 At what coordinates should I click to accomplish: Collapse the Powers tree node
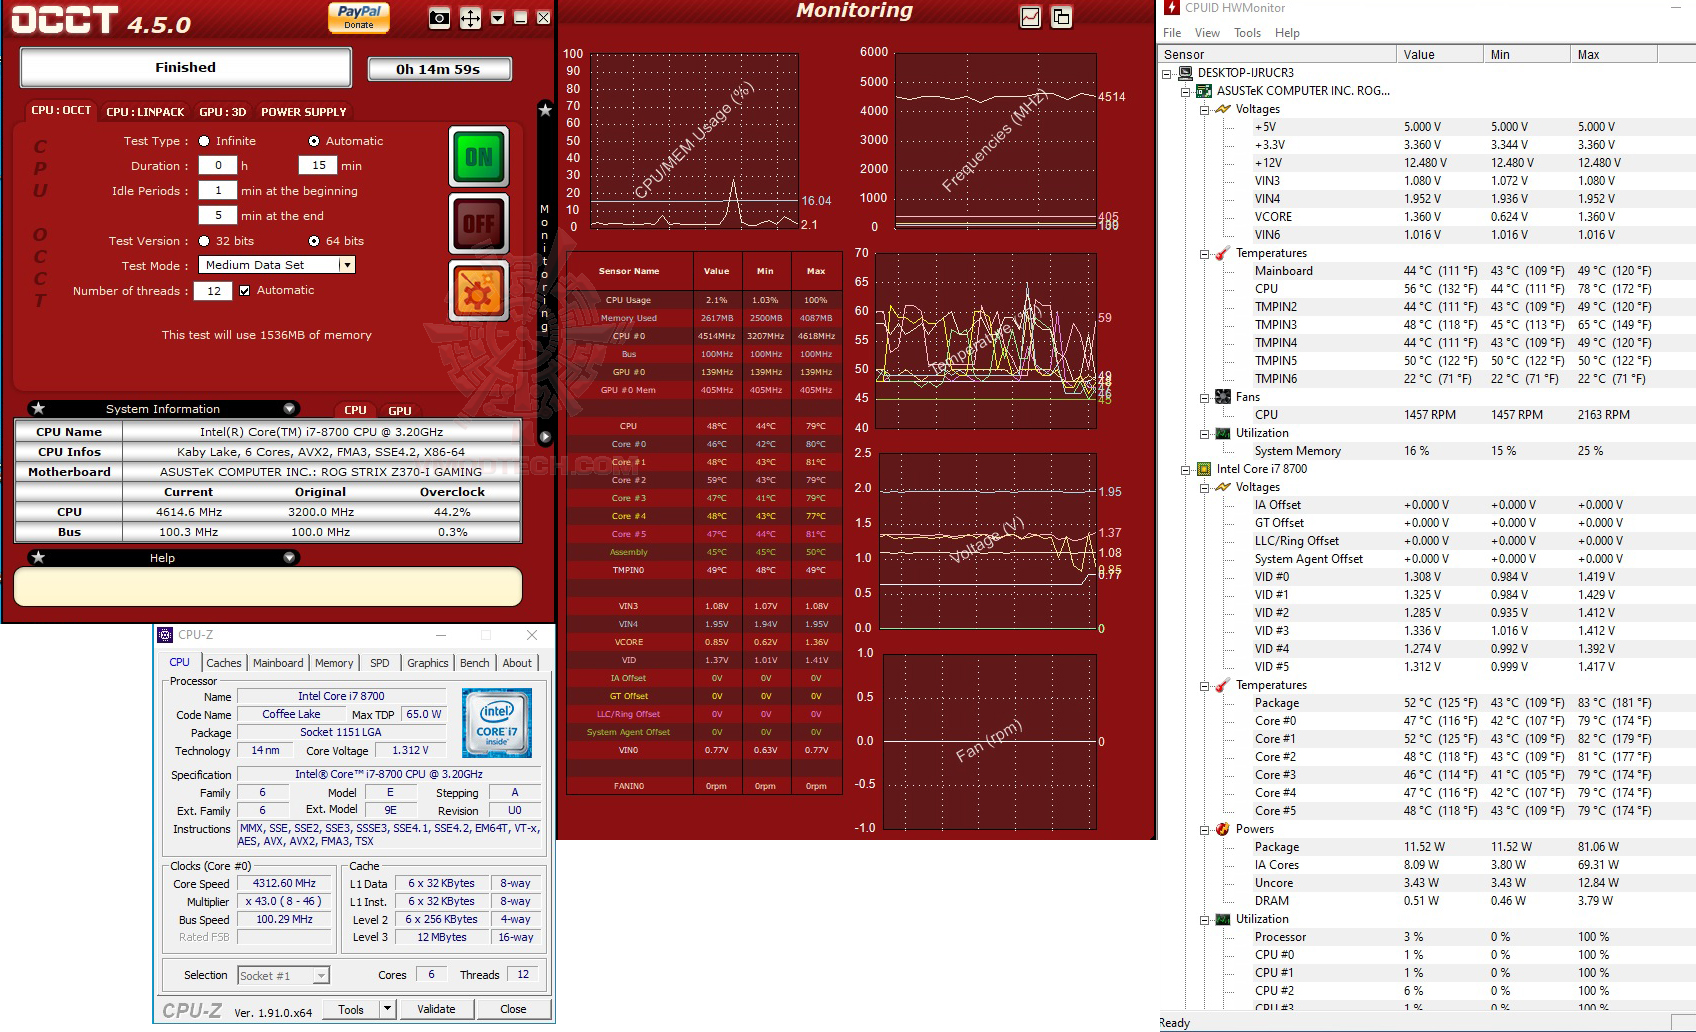pyautogui.click(x=1204, y=829)
